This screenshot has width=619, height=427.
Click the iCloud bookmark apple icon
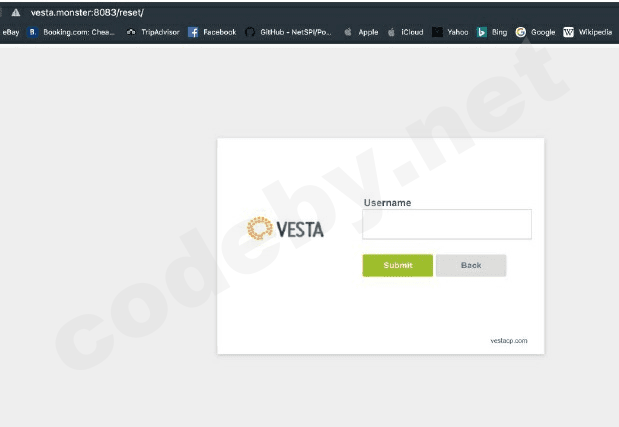[x=391, y=32]
